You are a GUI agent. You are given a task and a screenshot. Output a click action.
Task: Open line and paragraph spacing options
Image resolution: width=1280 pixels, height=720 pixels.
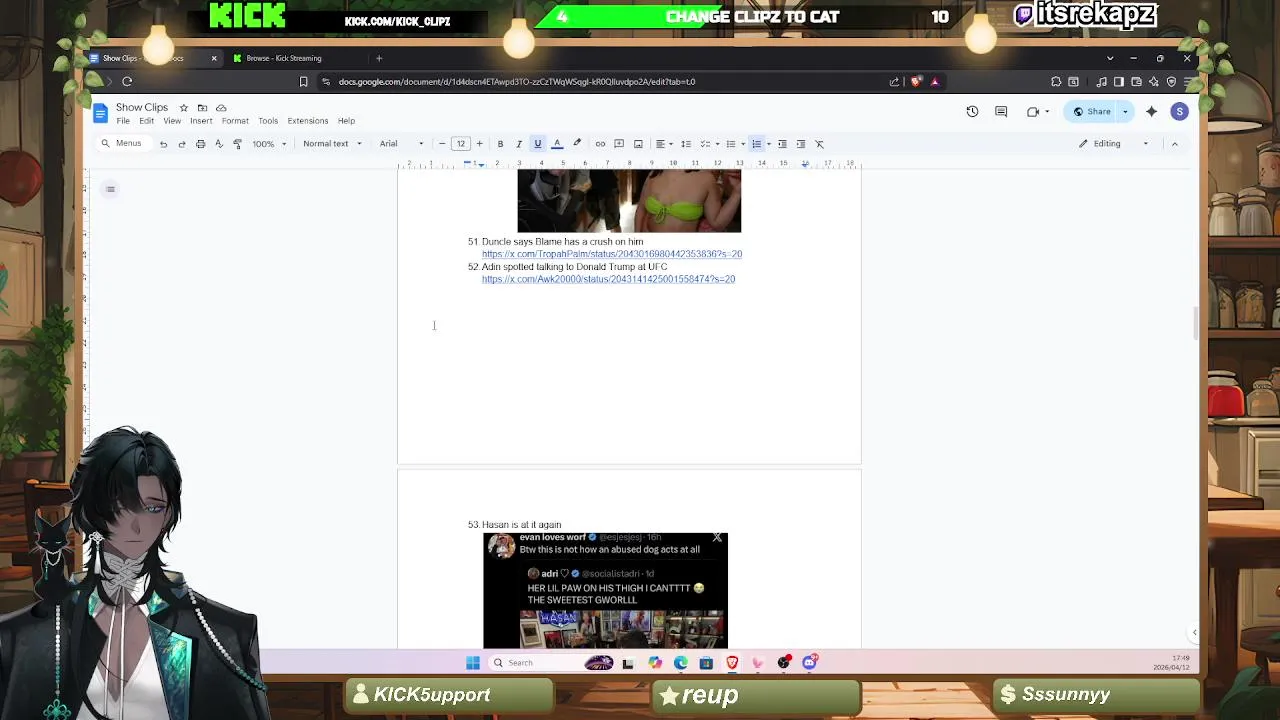click(x=686, y=144)
